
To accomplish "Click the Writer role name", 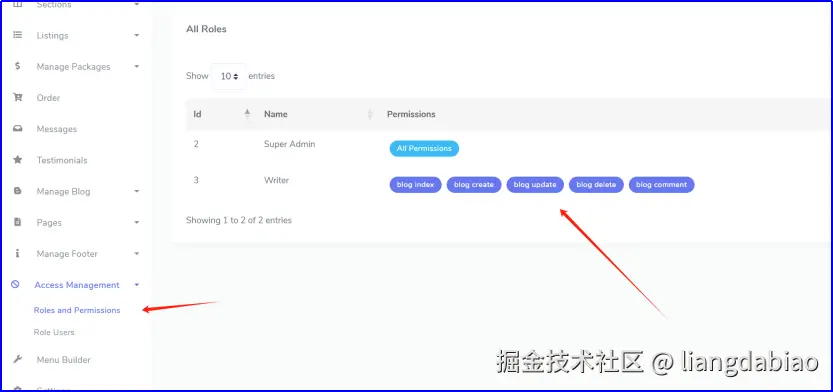I will [276, 180].
